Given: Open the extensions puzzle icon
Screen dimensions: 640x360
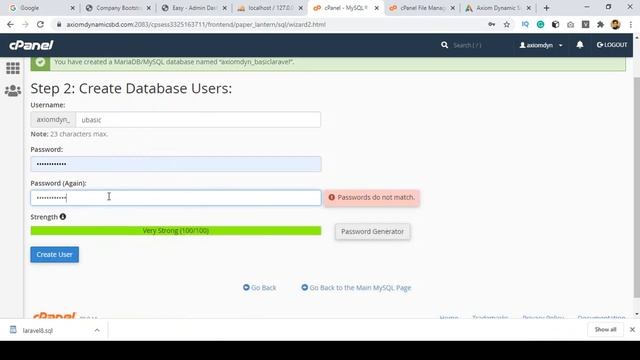Looking at the screenshot, I should pos(600,24).
